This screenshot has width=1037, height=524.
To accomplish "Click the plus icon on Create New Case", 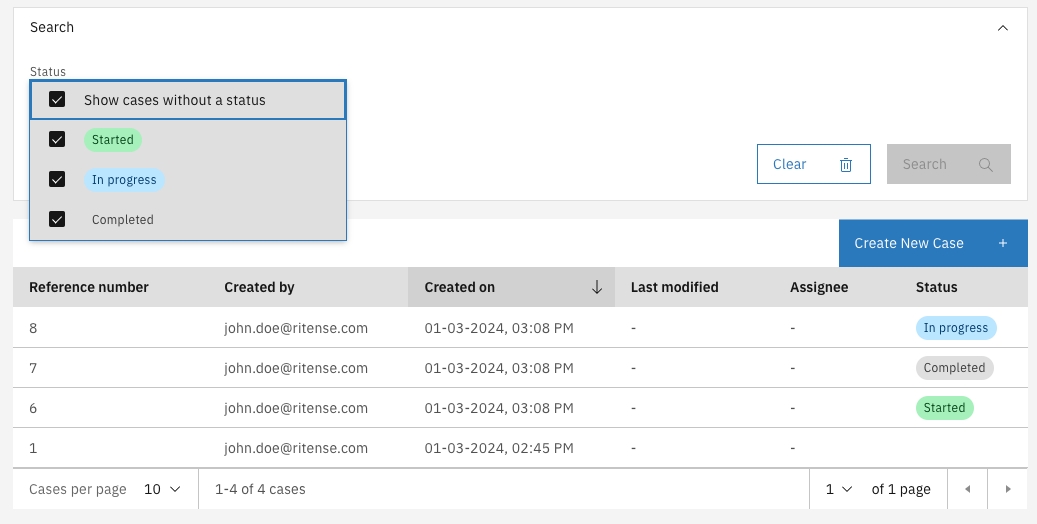I will [x=1003, y=243].
